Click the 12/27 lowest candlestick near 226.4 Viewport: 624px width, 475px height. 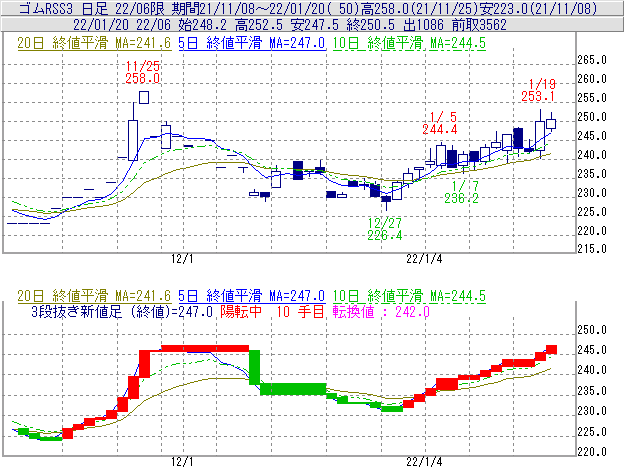[x=386, y=202]
